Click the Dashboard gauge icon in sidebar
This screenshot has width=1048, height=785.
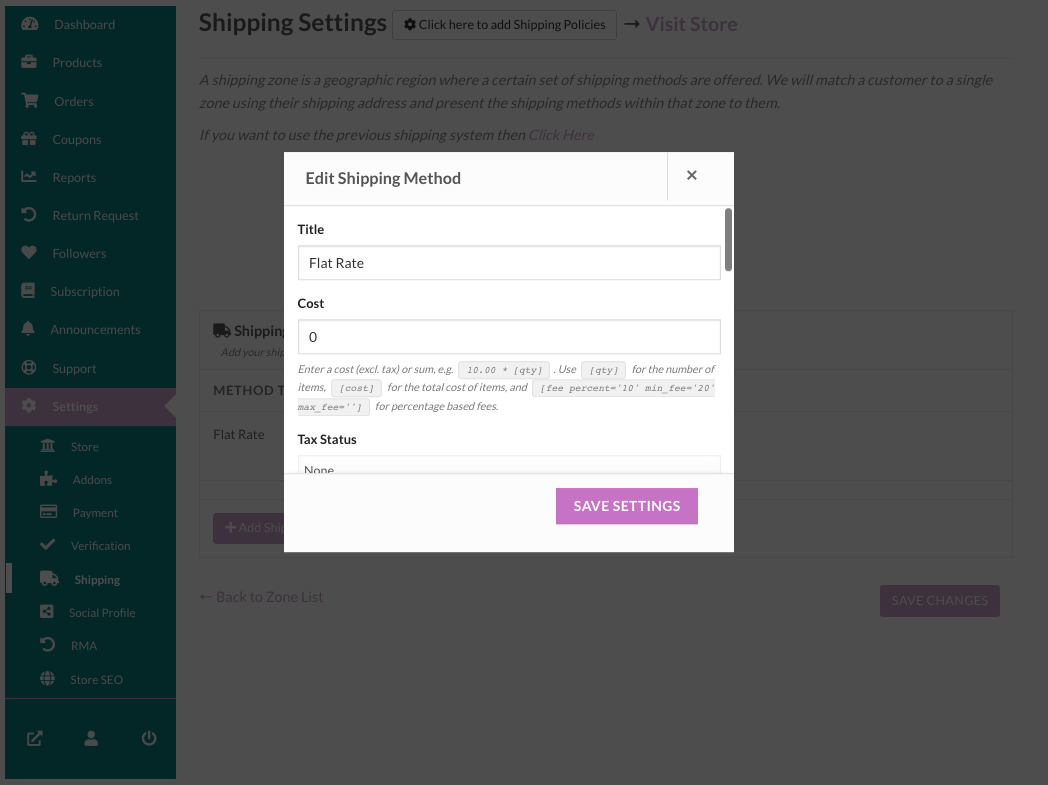pyautogui.click(x=29, y=24)
